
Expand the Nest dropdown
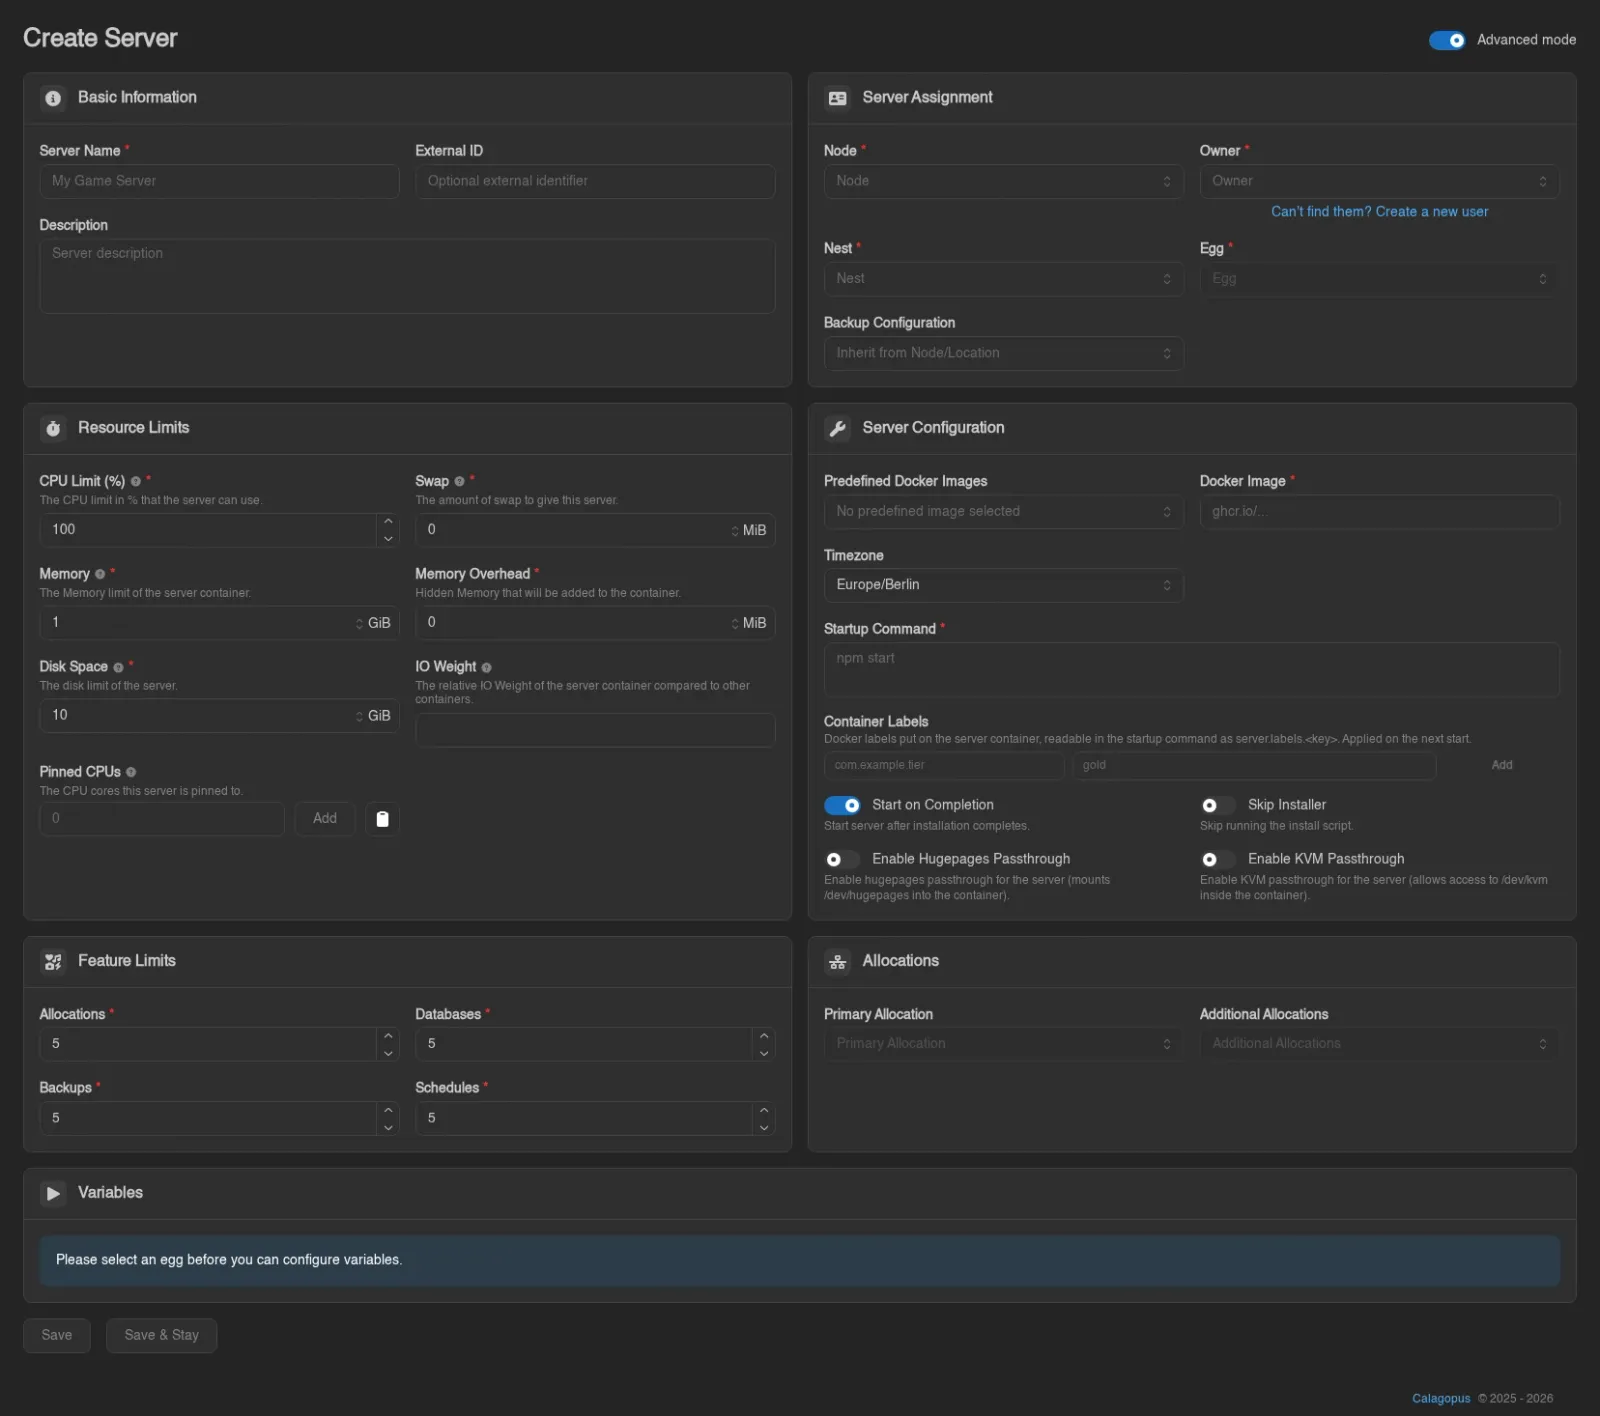[1003, 279]
